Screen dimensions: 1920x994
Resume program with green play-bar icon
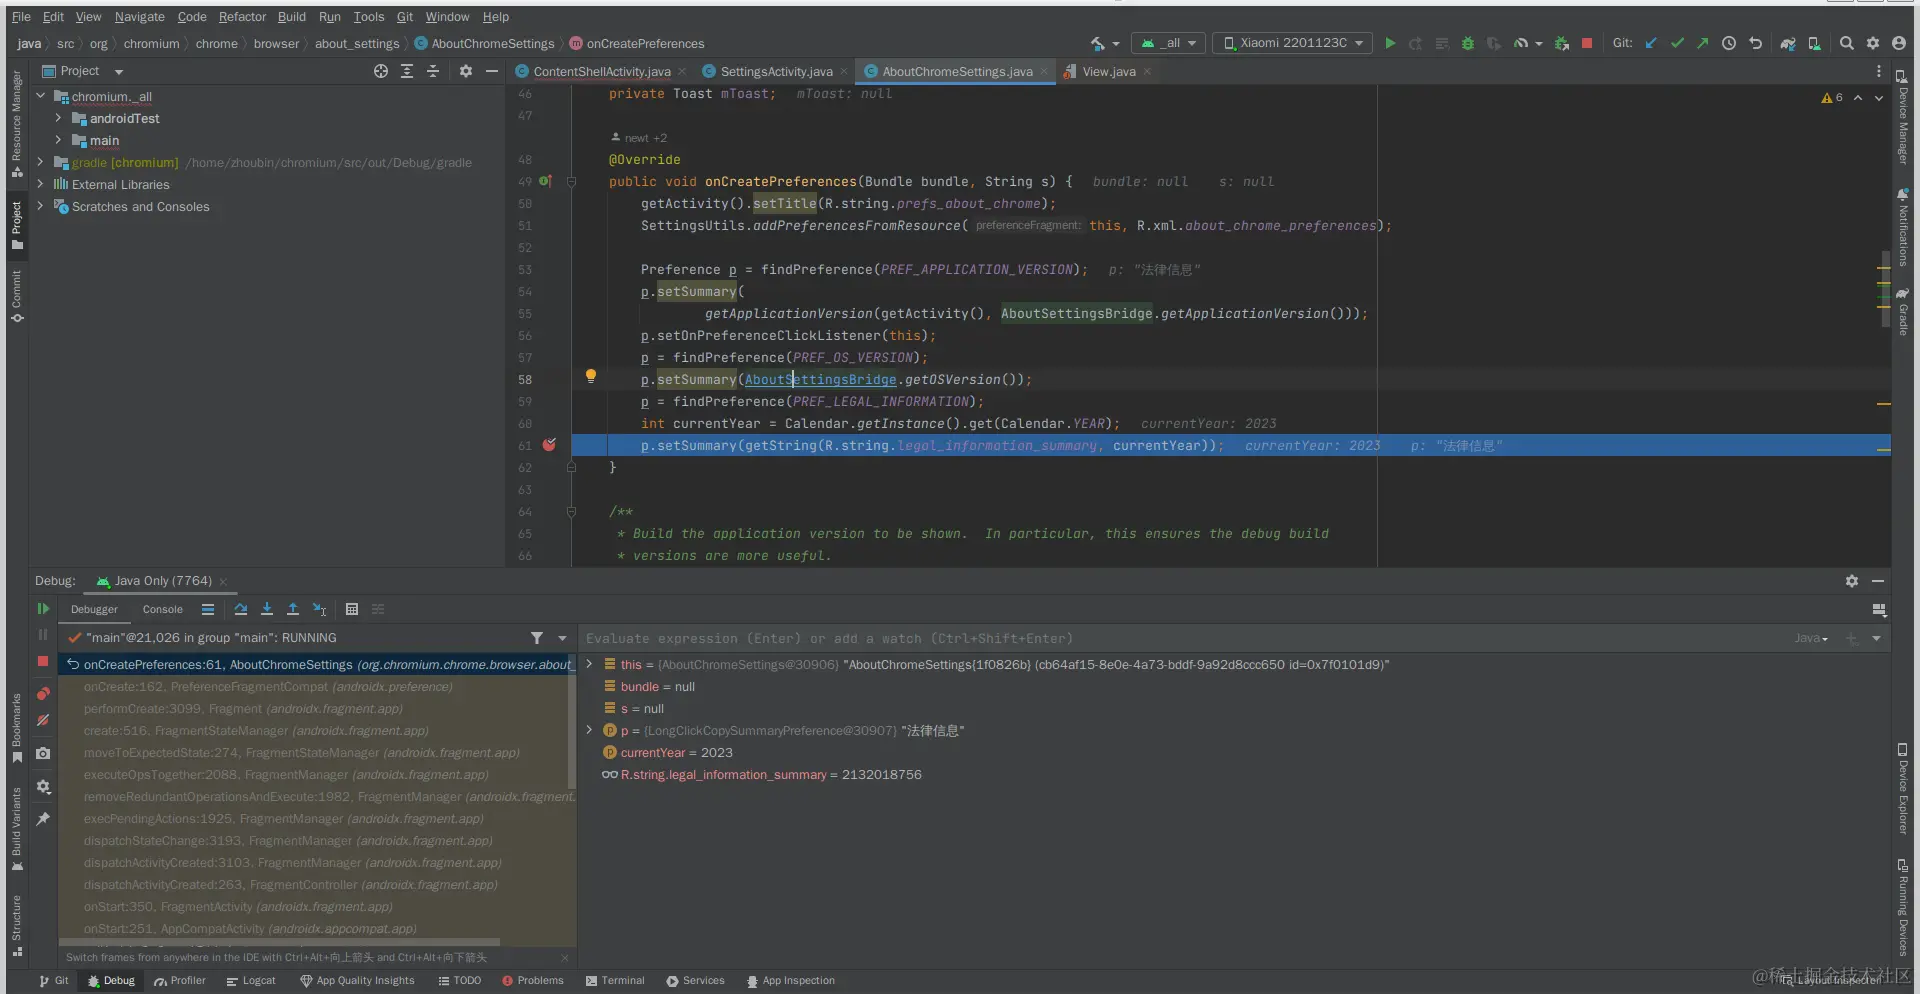click(43, 609)
